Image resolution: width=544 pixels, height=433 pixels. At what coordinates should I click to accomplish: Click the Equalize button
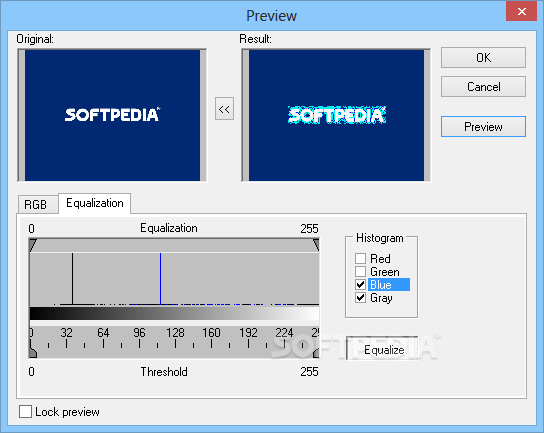click(x=382, y=348)
